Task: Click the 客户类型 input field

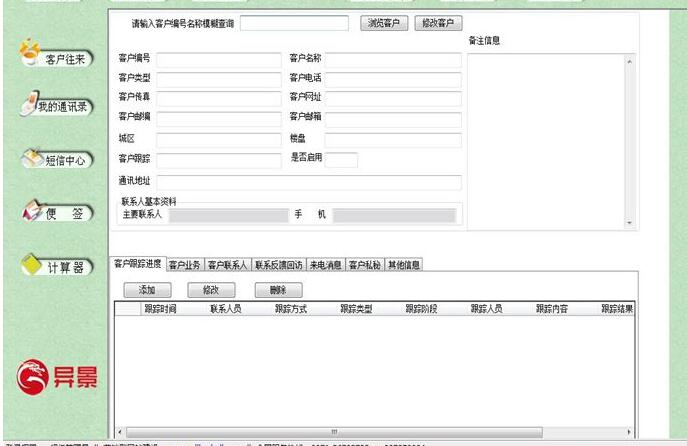Action: [219, 79]
